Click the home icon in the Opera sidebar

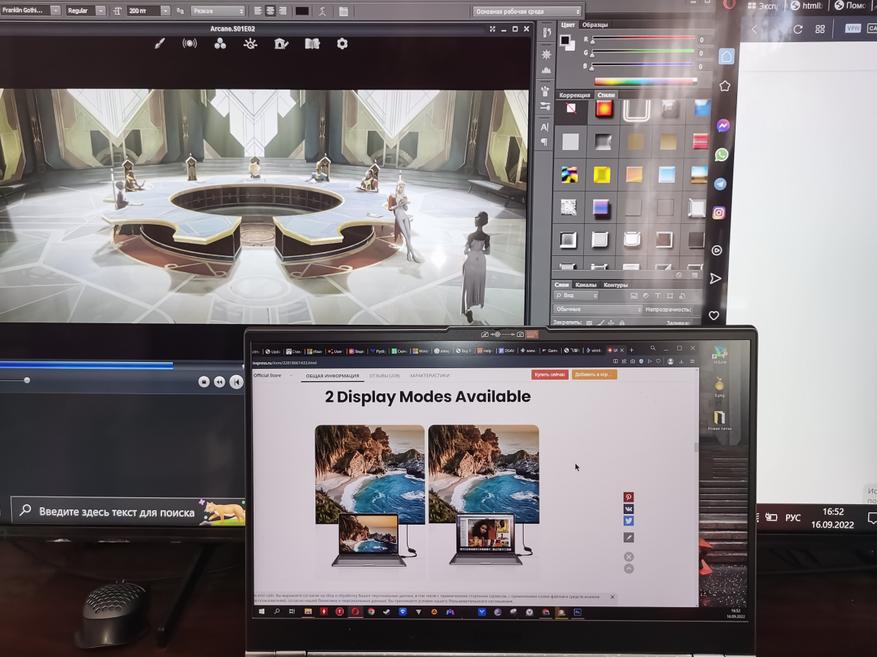727,56
